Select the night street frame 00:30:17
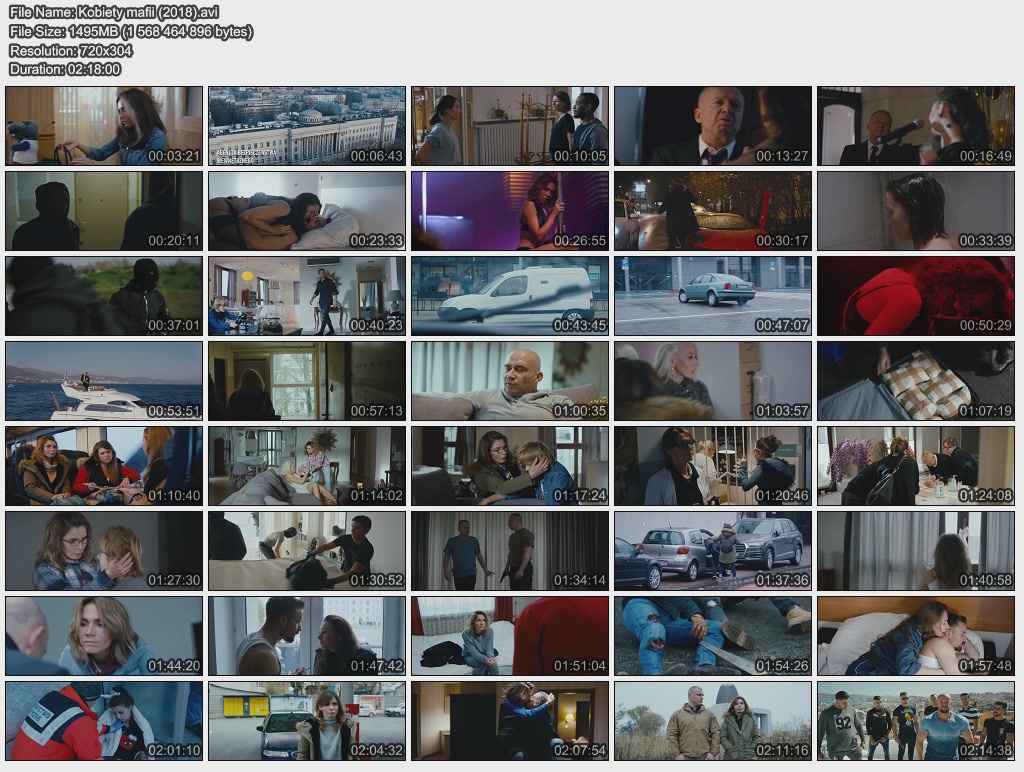This screenshot has height=772, width=1024. click(713, 211)
